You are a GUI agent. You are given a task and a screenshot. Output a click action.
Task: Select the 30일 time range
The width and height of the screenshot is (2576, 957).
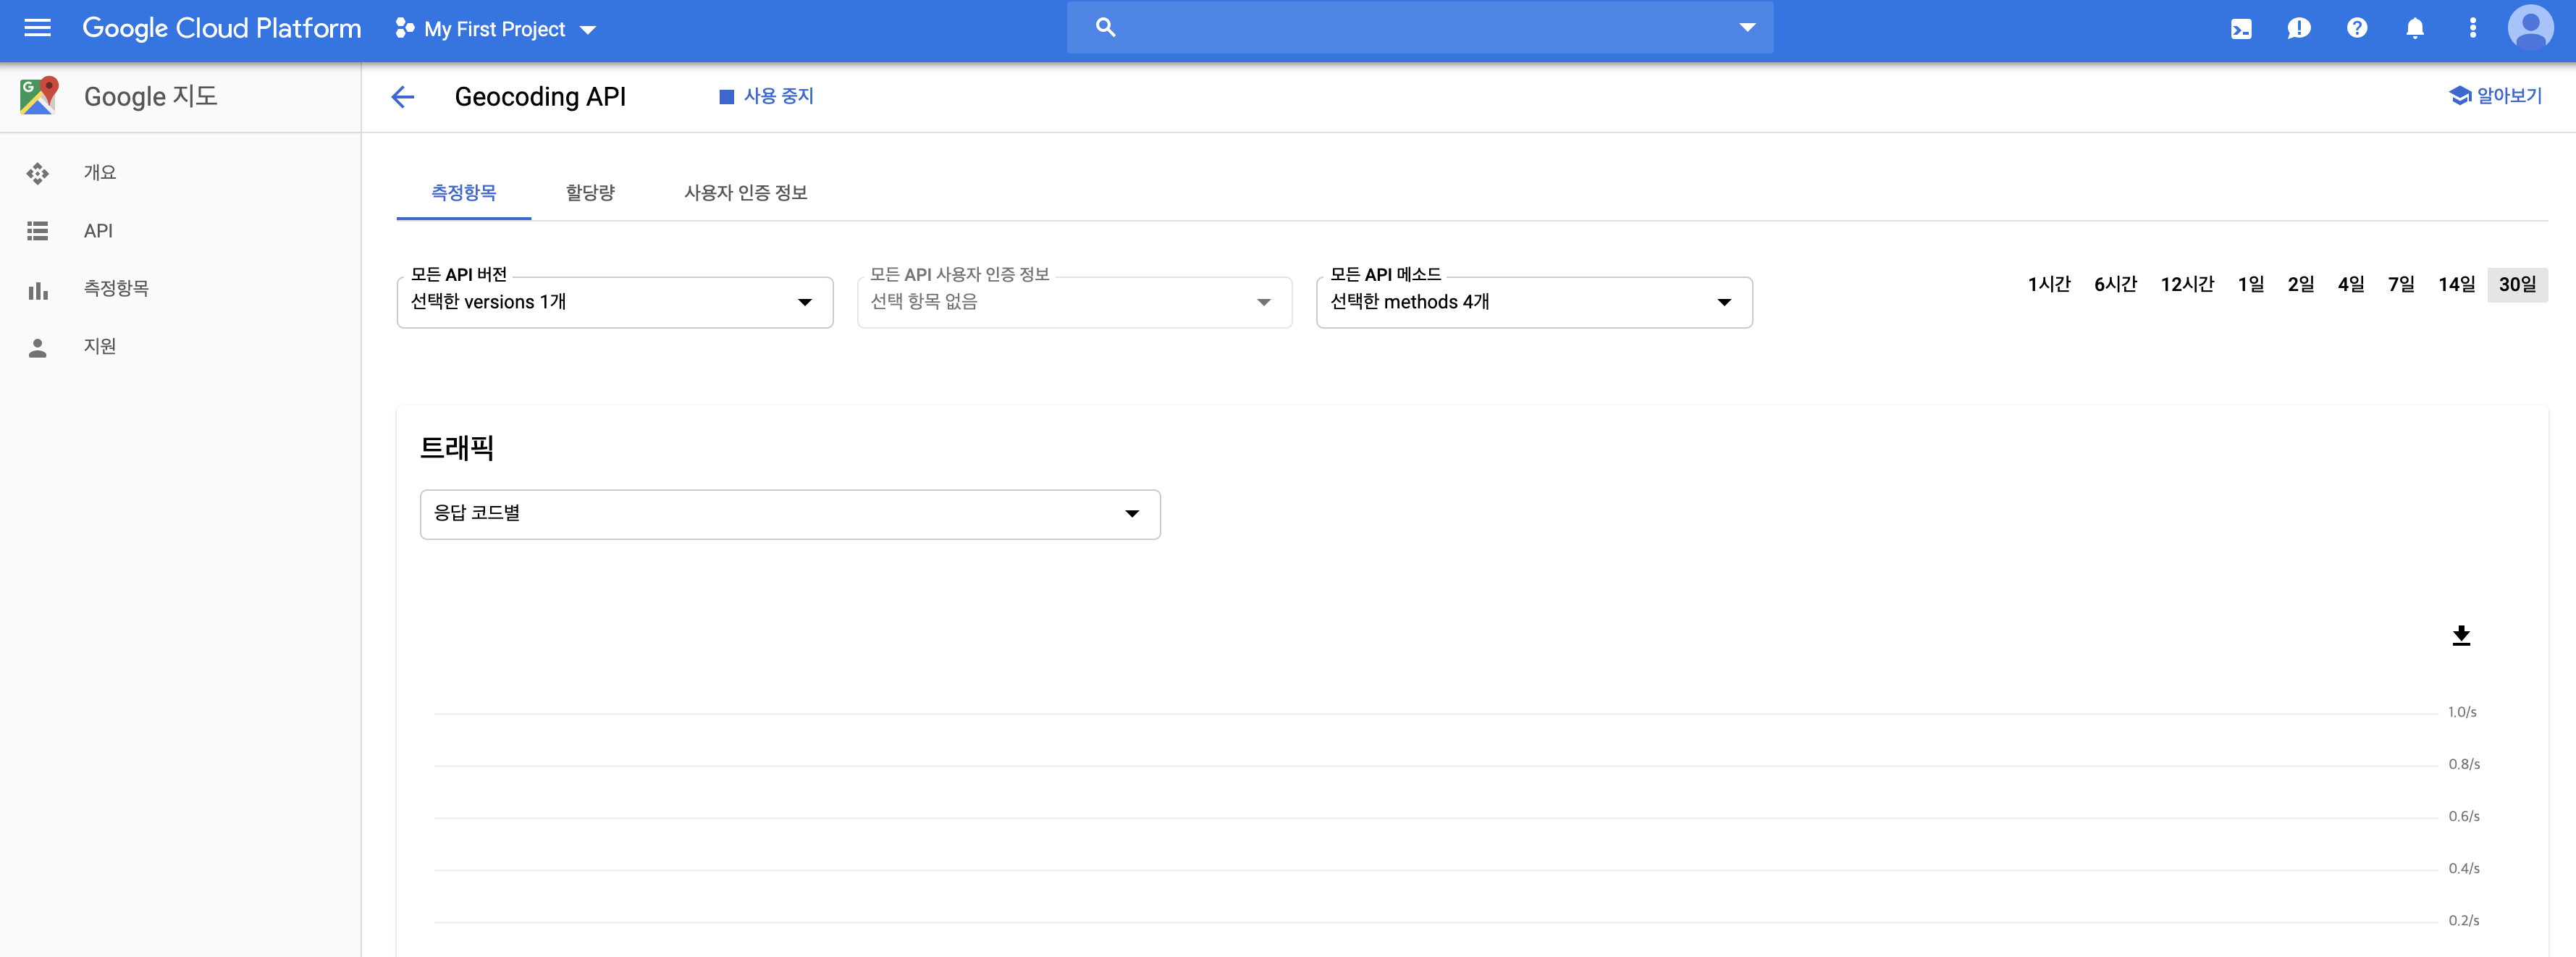[2517, 285]
